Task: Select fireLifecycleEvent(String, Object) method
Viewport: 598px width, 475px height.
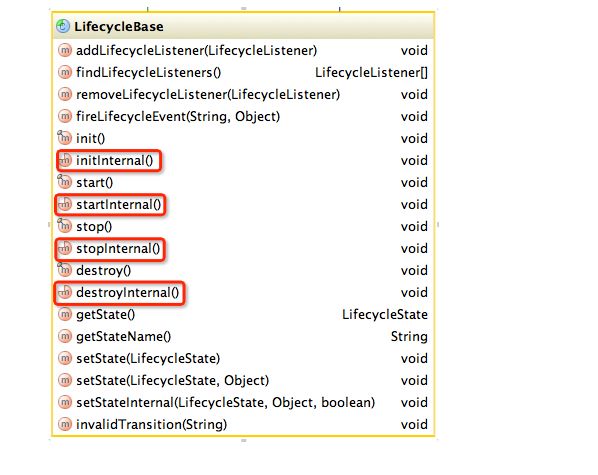Action: pyautogui.click(x=178, y=116)
